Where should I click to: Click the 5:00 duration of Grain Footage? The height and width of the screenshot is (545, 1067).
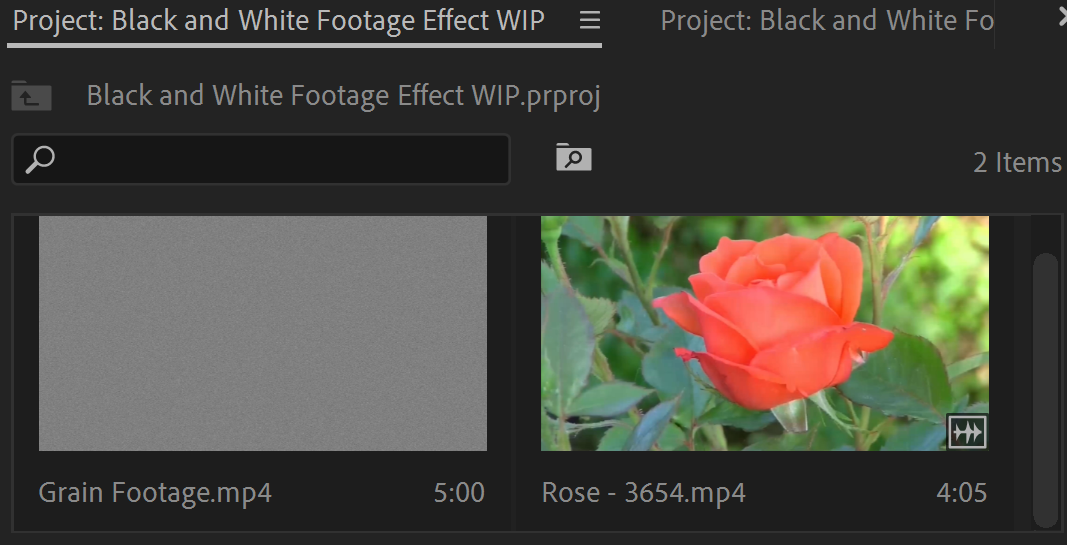point(459,493)
